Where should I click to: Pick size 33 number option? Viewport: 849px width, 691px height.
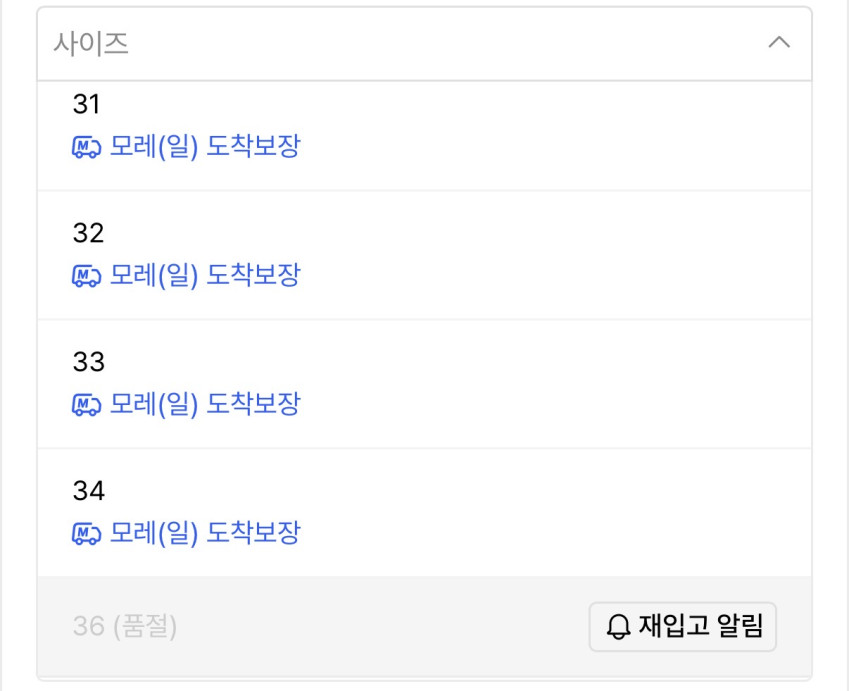pos(88,361)
